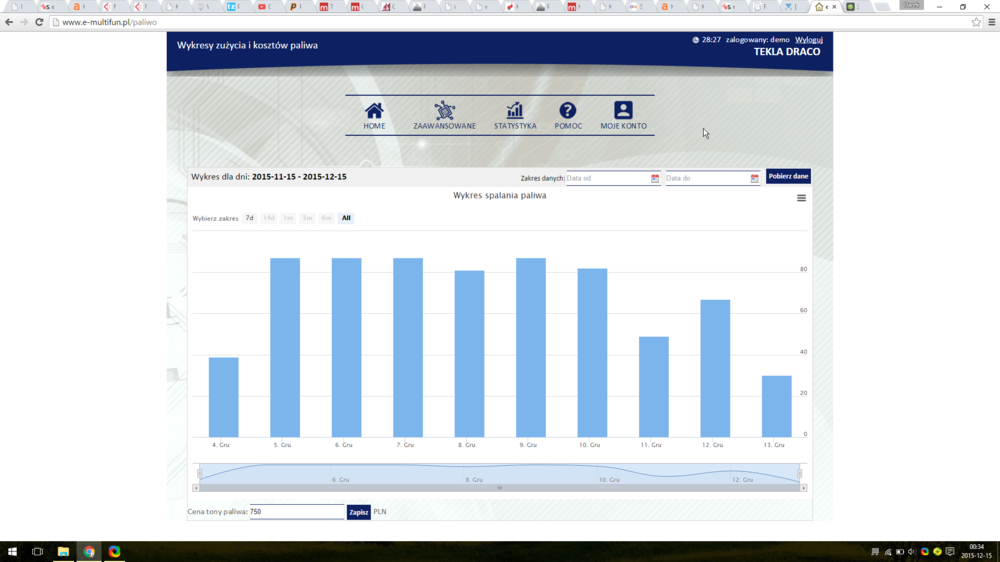This screenshot has width=1000, height=562.
Task: Select the All range option
Action: click(346, 218)
